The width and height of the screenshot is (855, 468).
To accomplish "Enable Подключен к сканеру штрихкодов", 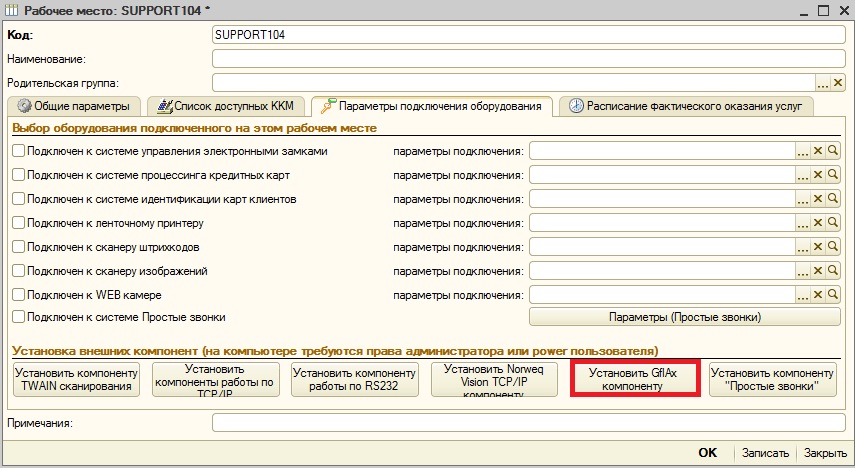I will [x=19, y=247].
